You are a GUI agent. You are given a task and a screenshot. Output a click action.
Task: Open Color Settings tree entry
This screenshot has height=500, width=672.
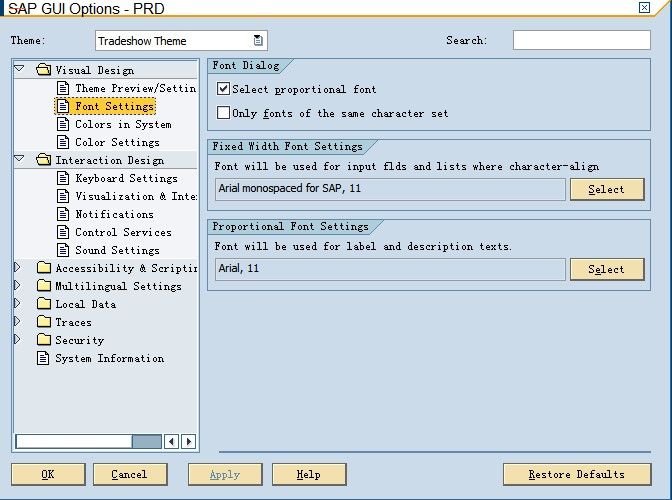[117, 142]
